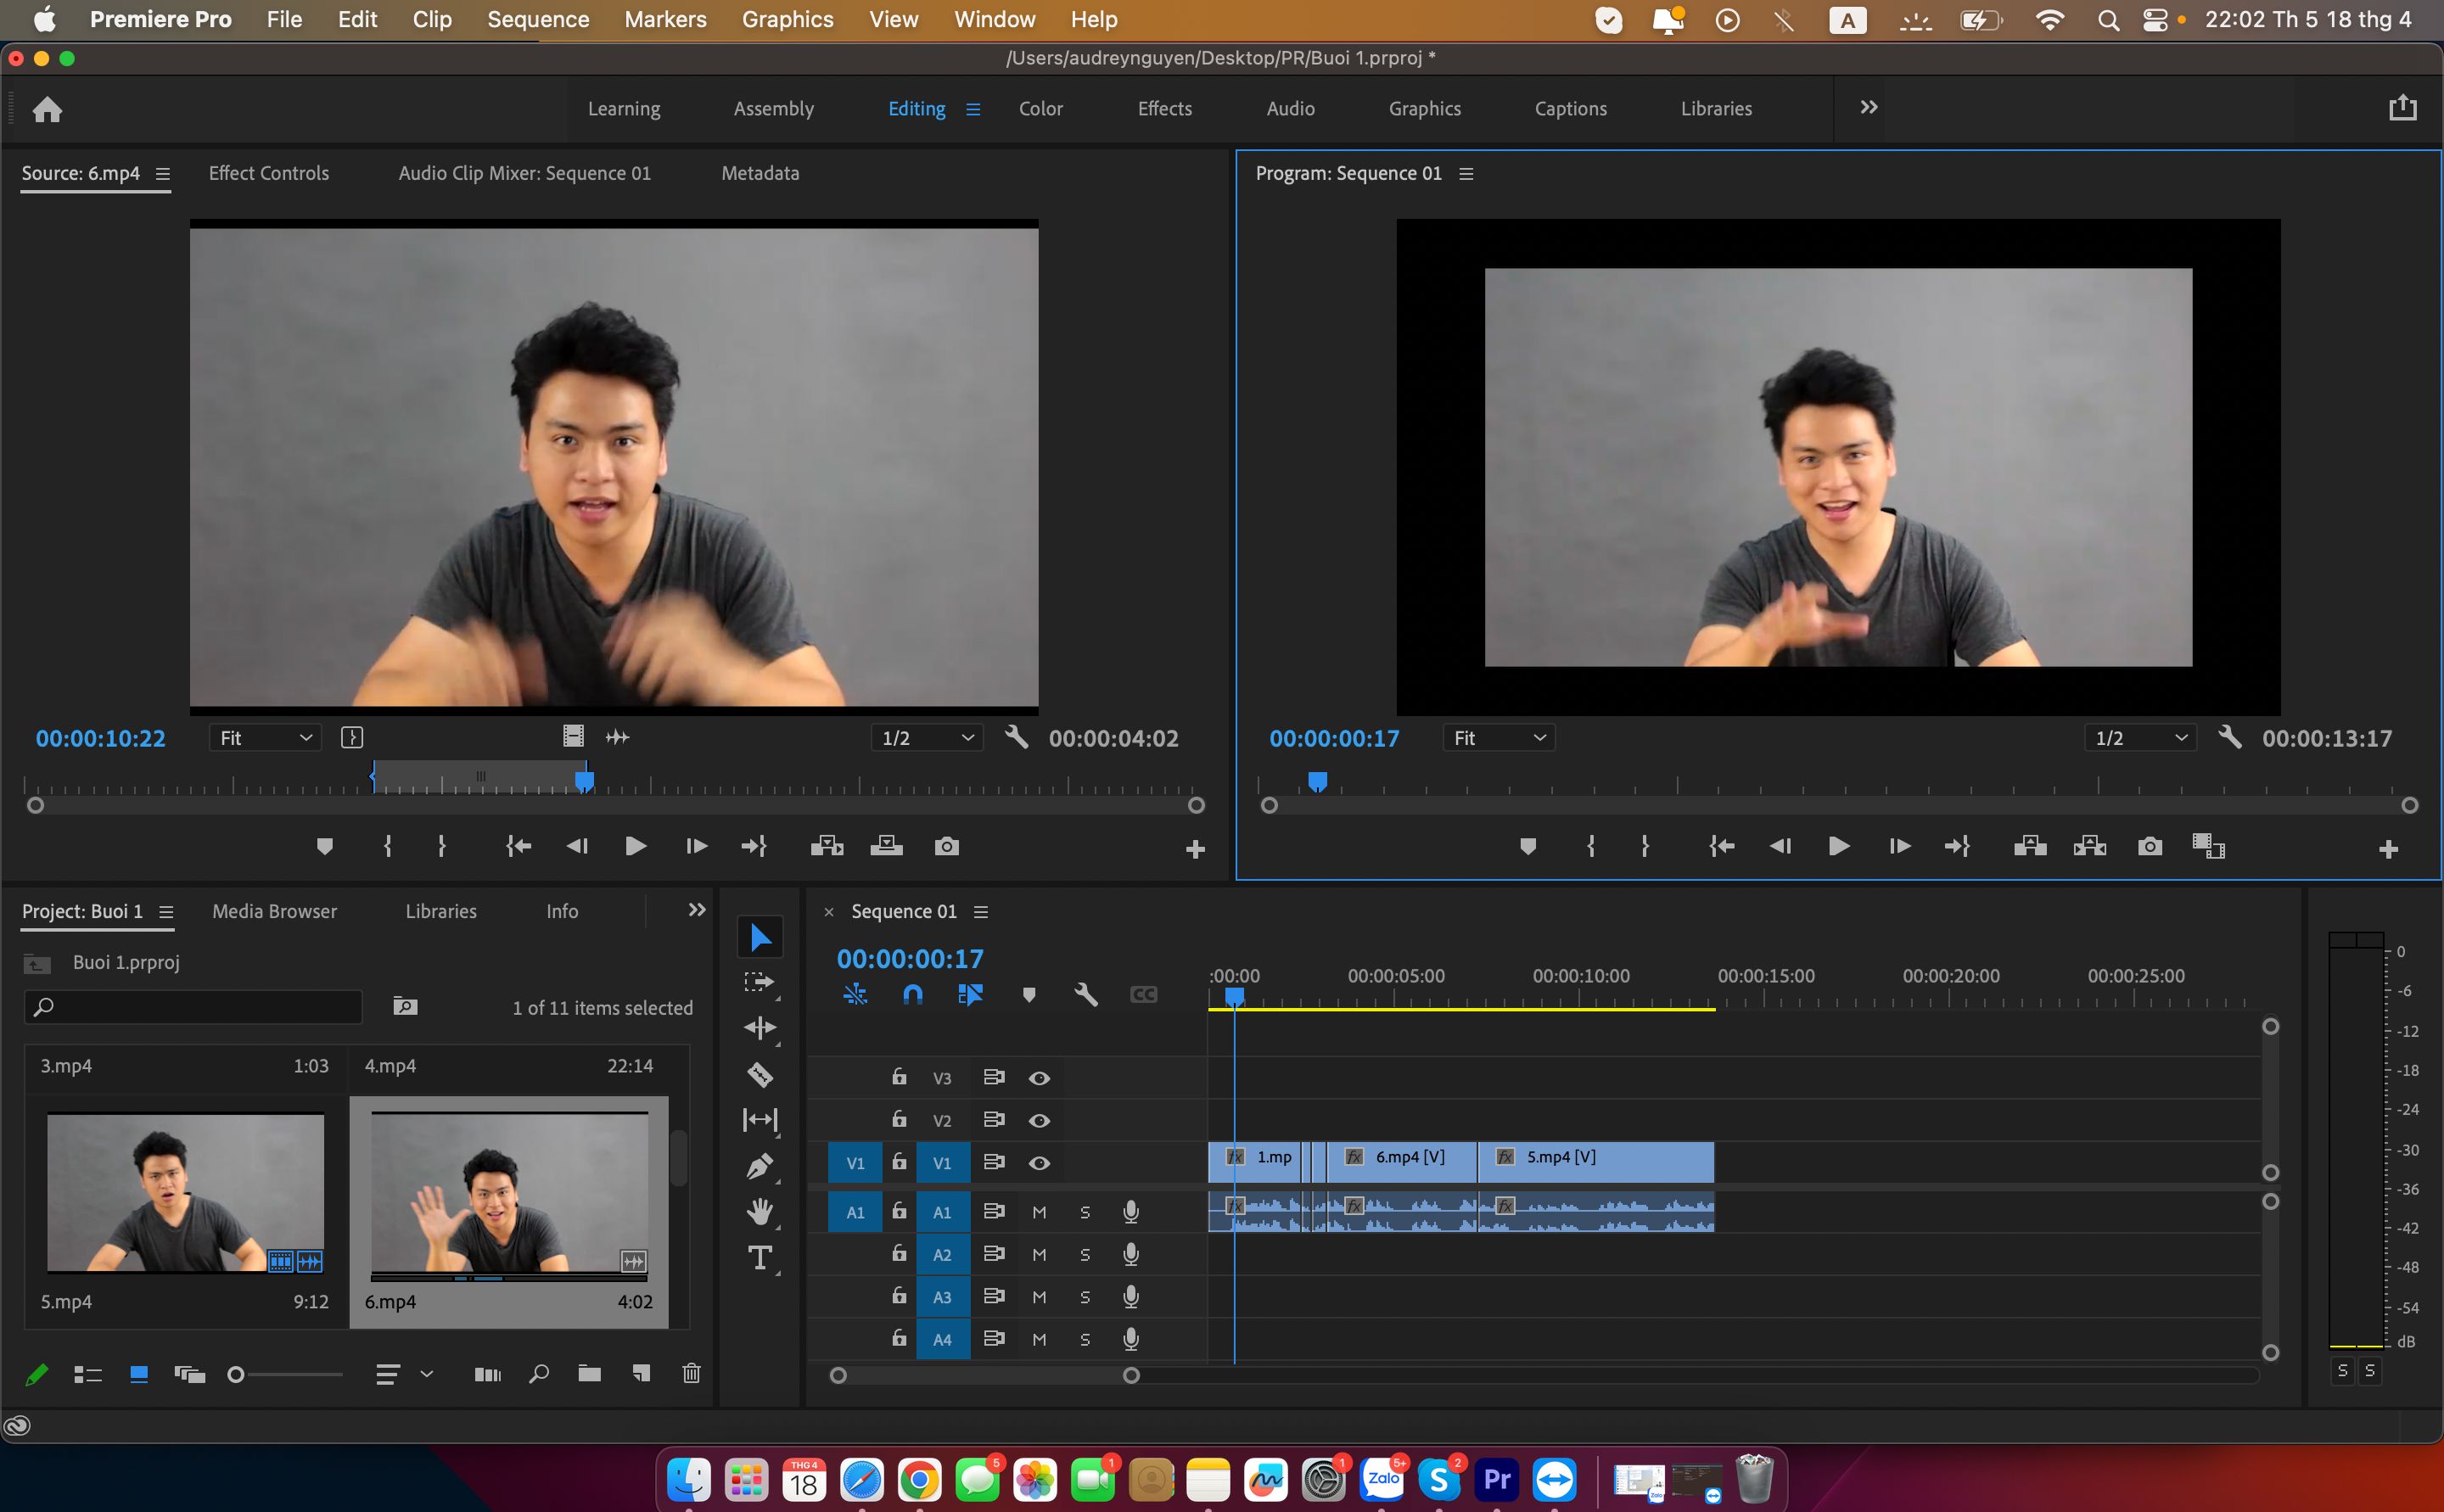Click Lift button in Program monitor
Viewport: 2444px width, 1512px height.
(x=2030, y=847)
